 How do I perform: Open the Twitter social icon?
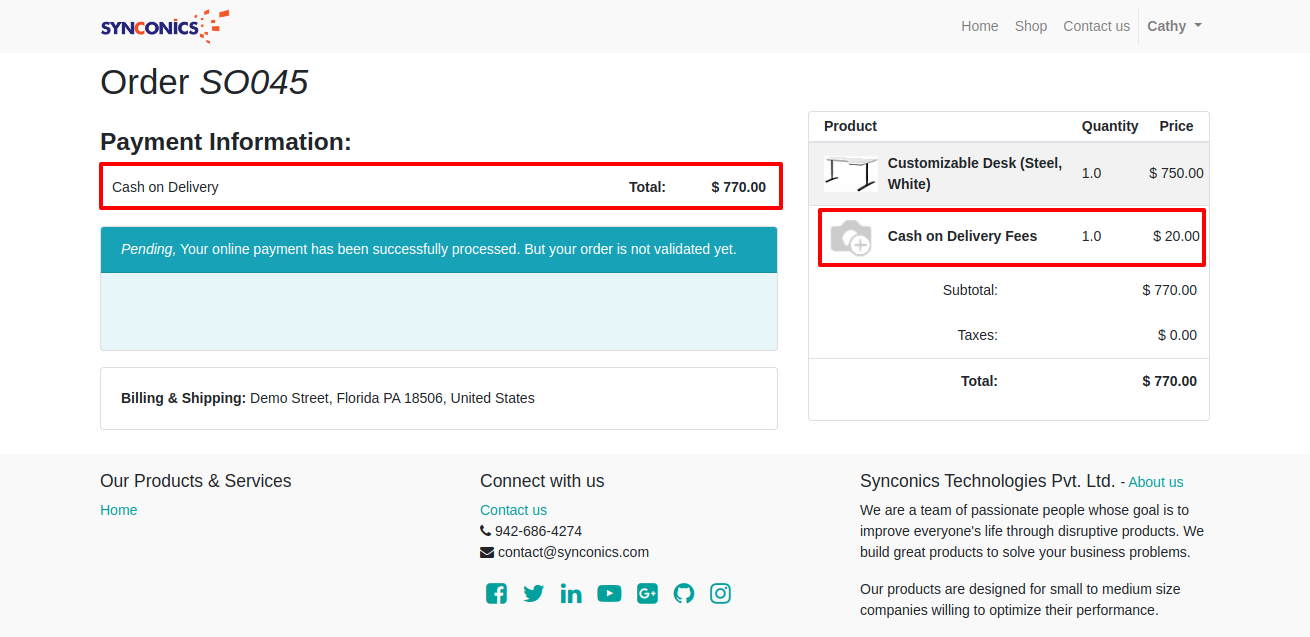coord(534,594)
